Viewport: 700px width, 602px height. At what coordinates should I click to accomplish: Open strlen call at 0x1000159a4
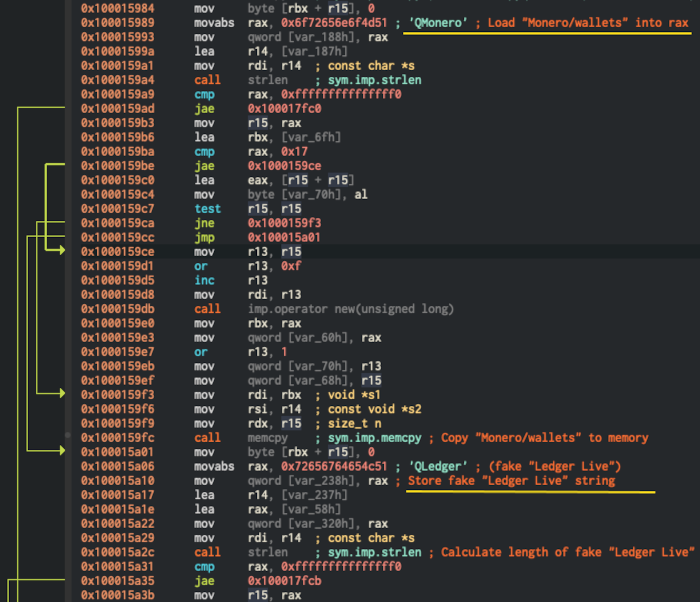[x=268, y=80]
